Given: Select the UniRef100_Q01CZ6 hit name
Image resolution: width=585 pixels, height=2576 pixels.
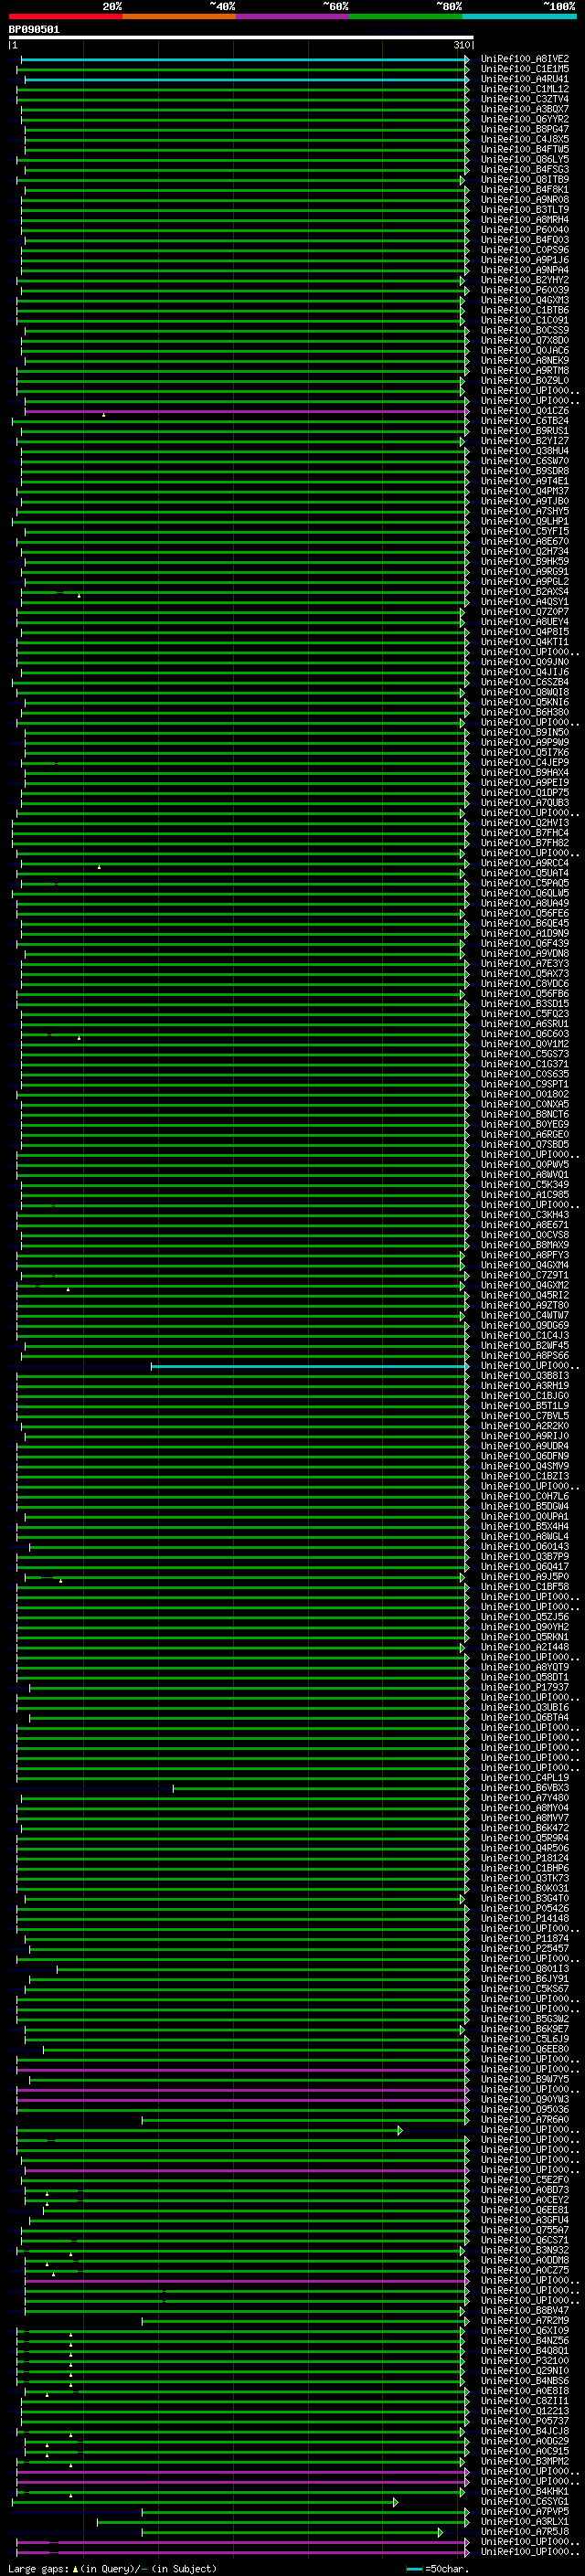Looking at the screenshot, I should click(525, 411).
